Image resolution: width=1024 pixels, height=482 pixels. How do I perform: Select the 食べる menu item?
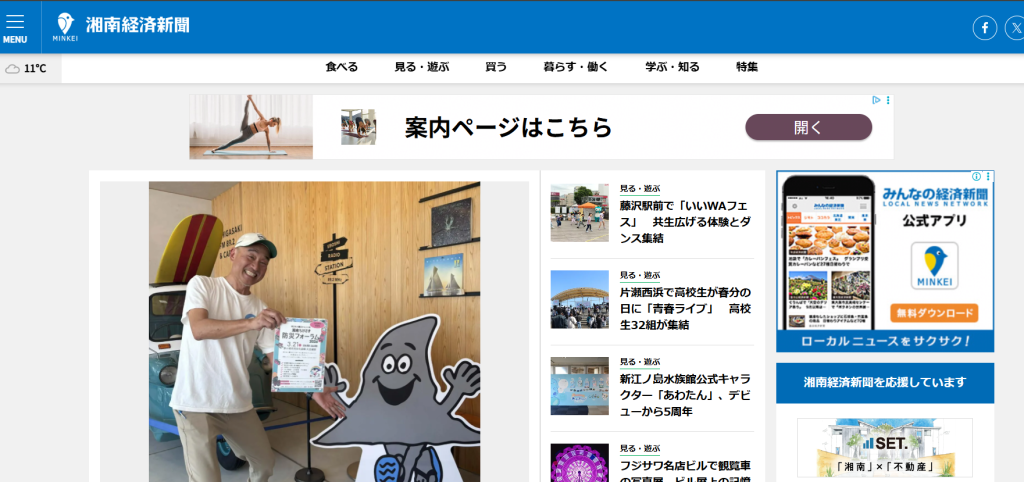pyautogui.click(x=341, y=67)
